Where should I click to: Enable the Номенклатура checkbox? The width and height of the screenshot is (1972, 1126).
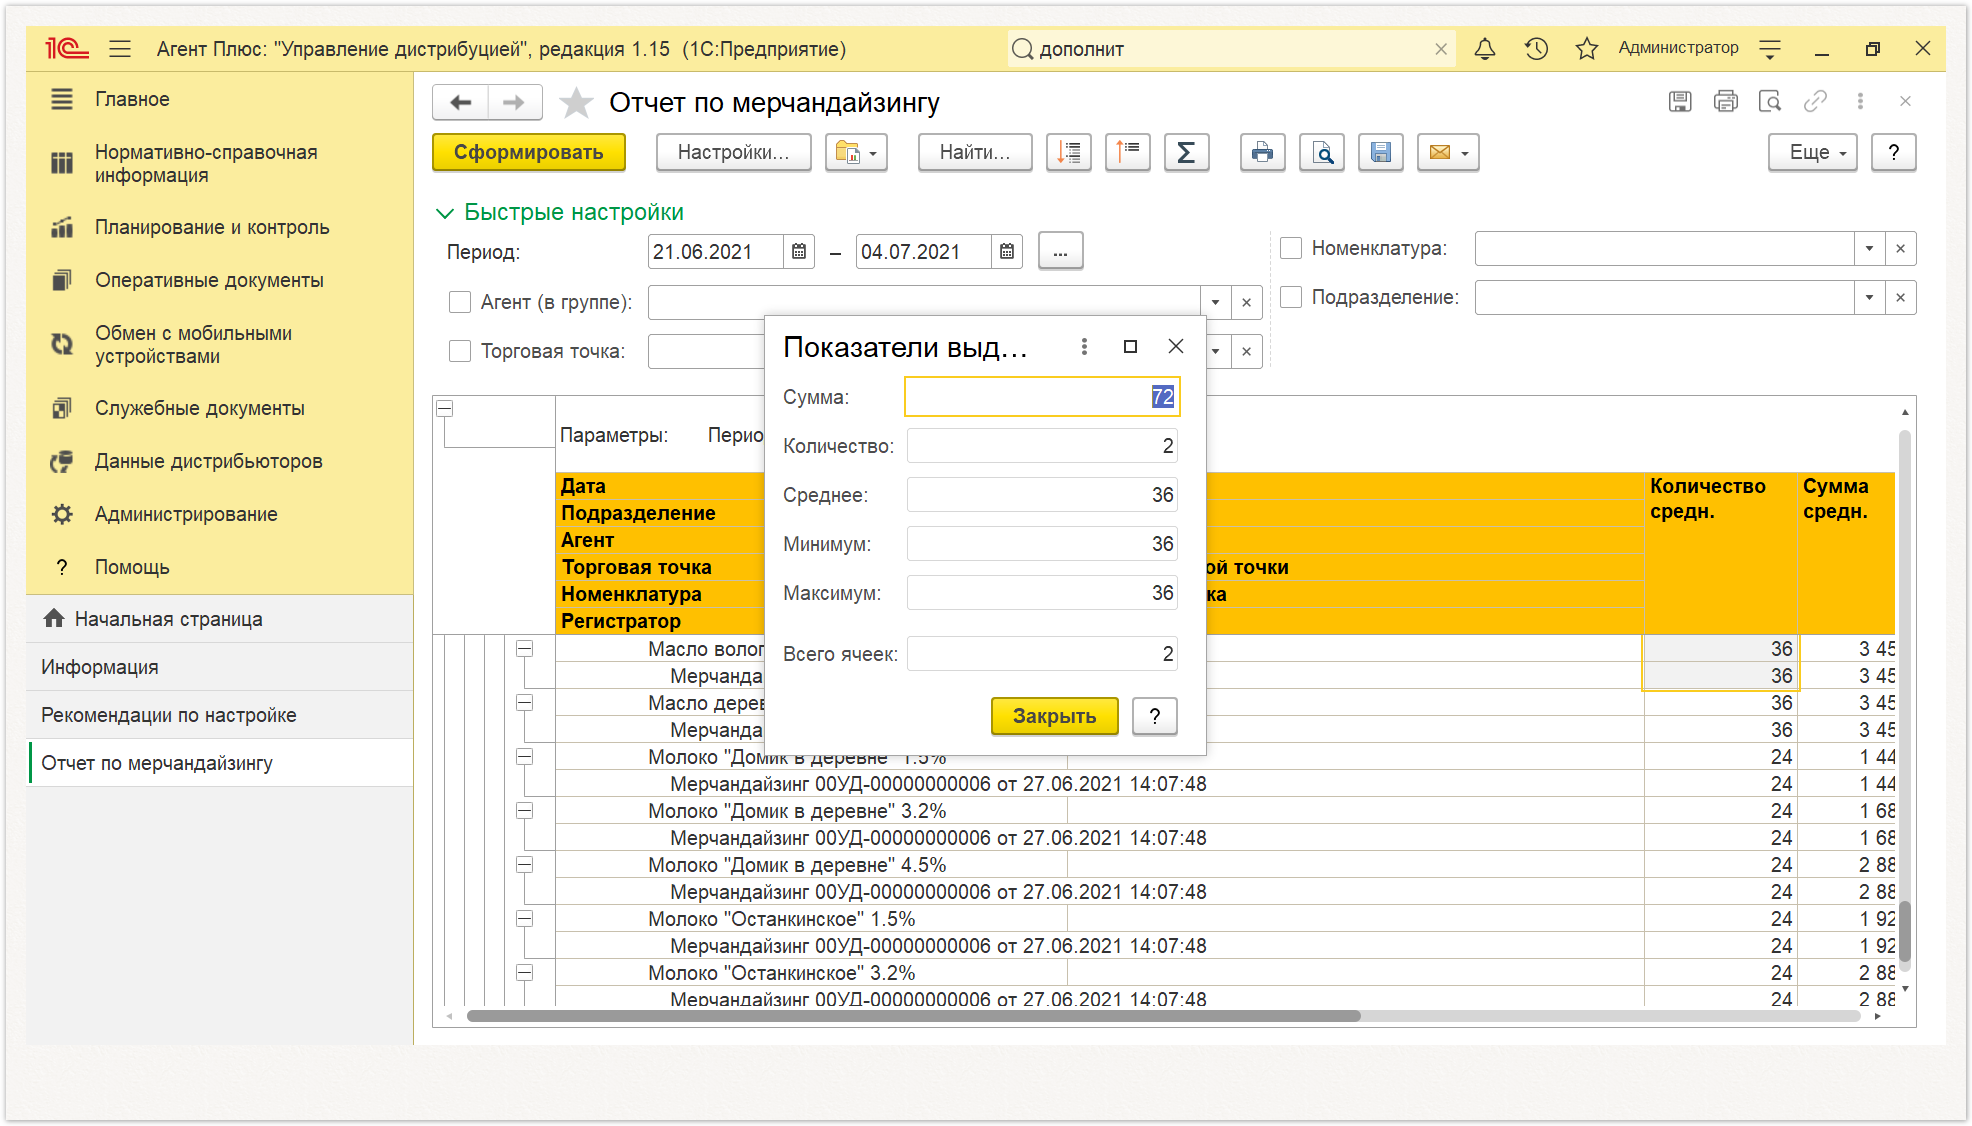(1291, 248)
